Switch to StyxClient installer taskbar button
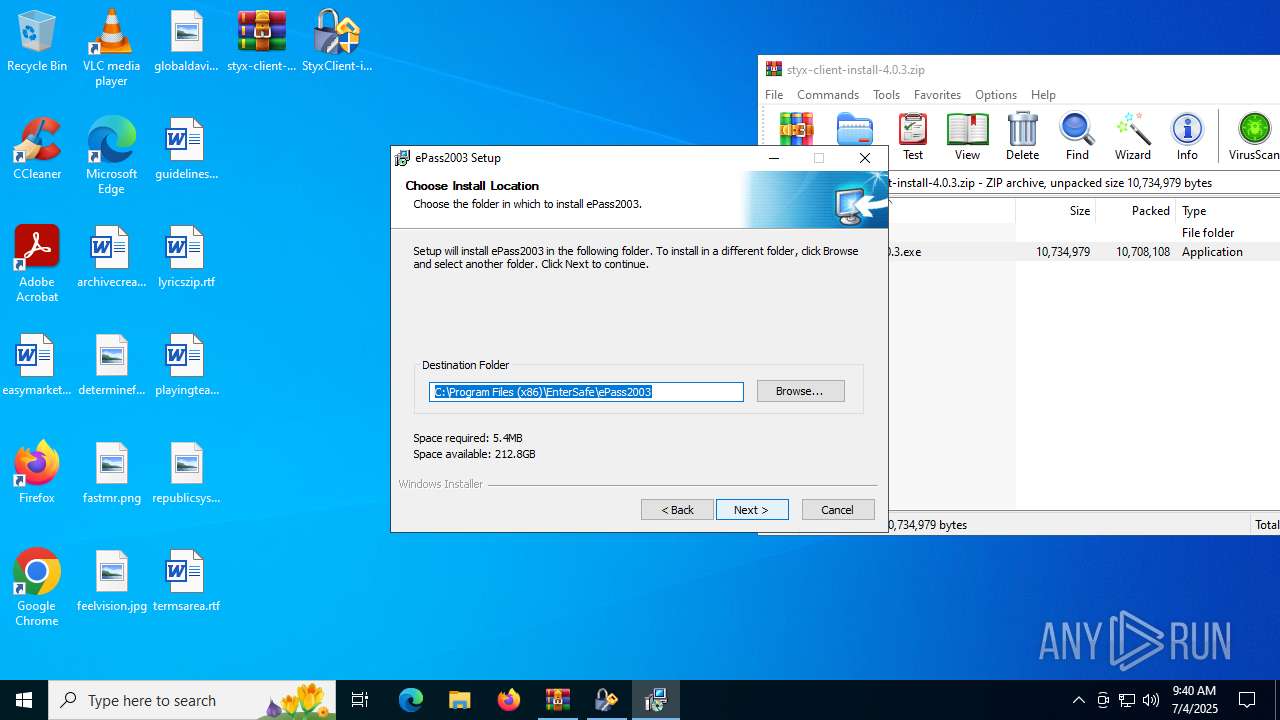This screenshot has width=1280, height=720. pos(606,700)
